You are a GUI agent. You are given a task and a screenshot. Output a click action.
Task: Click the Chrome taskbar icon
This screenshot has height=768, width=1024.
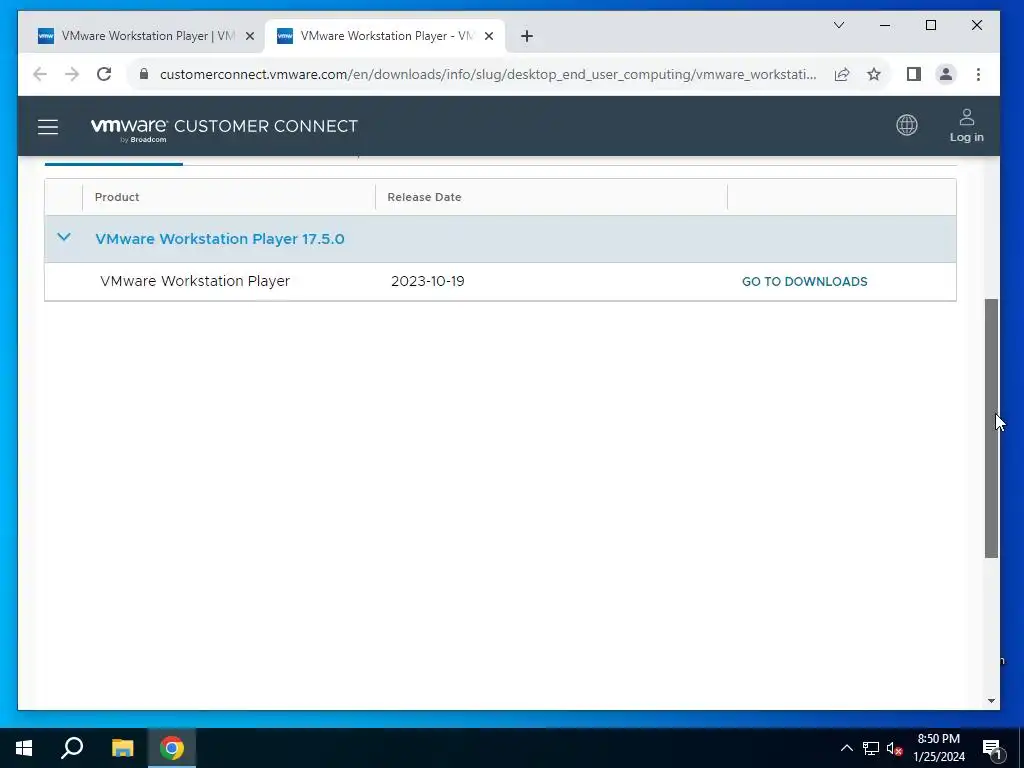coord(172,748)
